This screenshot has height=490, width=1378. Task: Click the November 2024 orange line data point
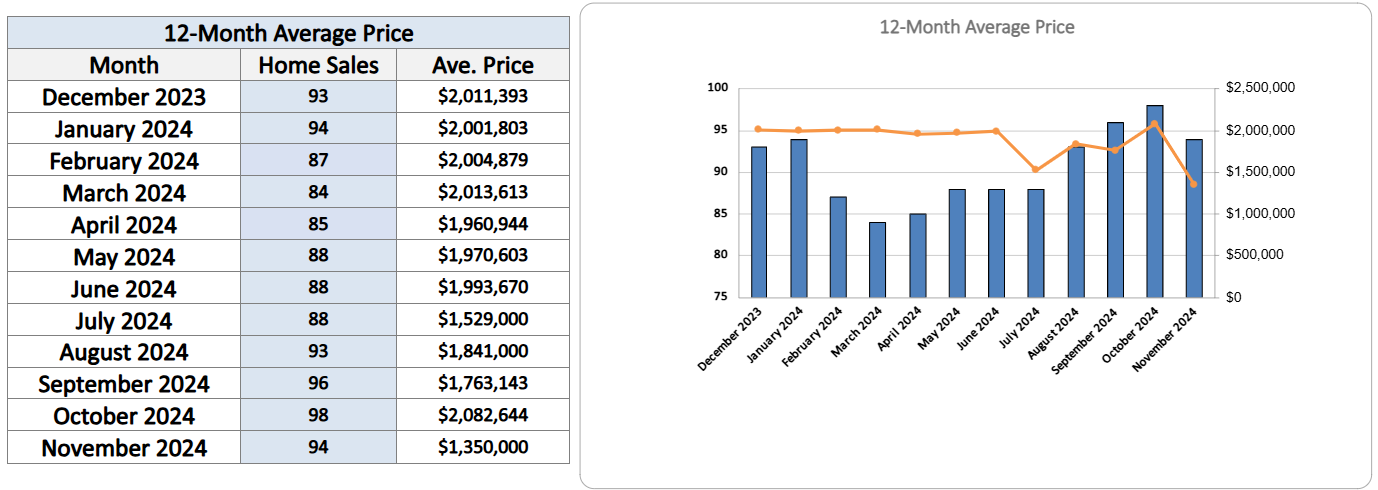coord(1194,184)
